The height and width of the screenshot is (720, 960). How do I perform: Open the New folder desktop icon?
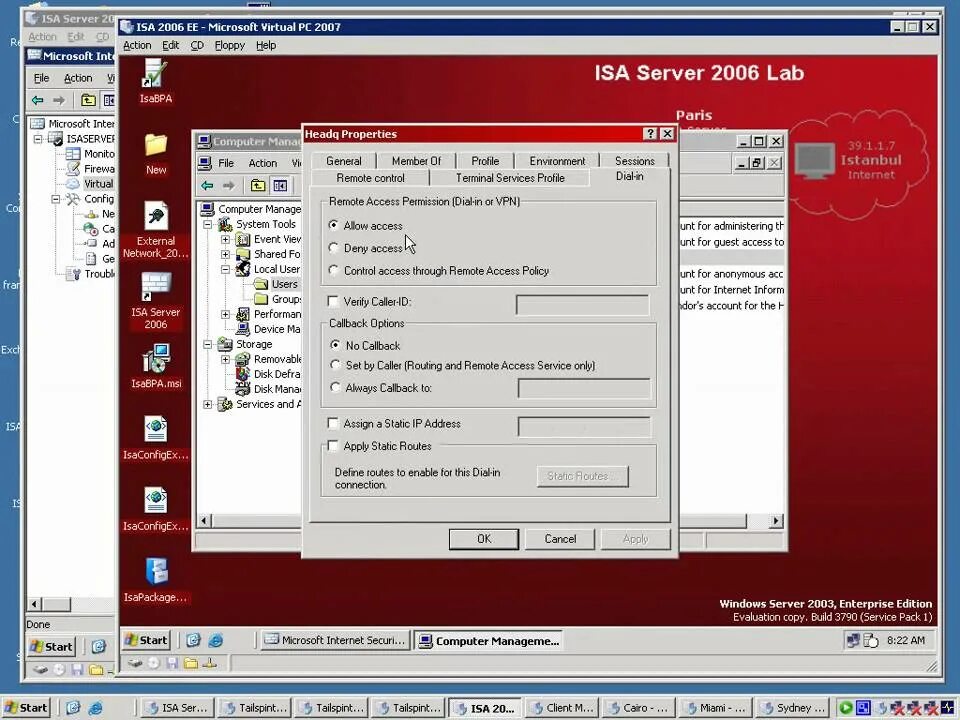tap(156, 153)
